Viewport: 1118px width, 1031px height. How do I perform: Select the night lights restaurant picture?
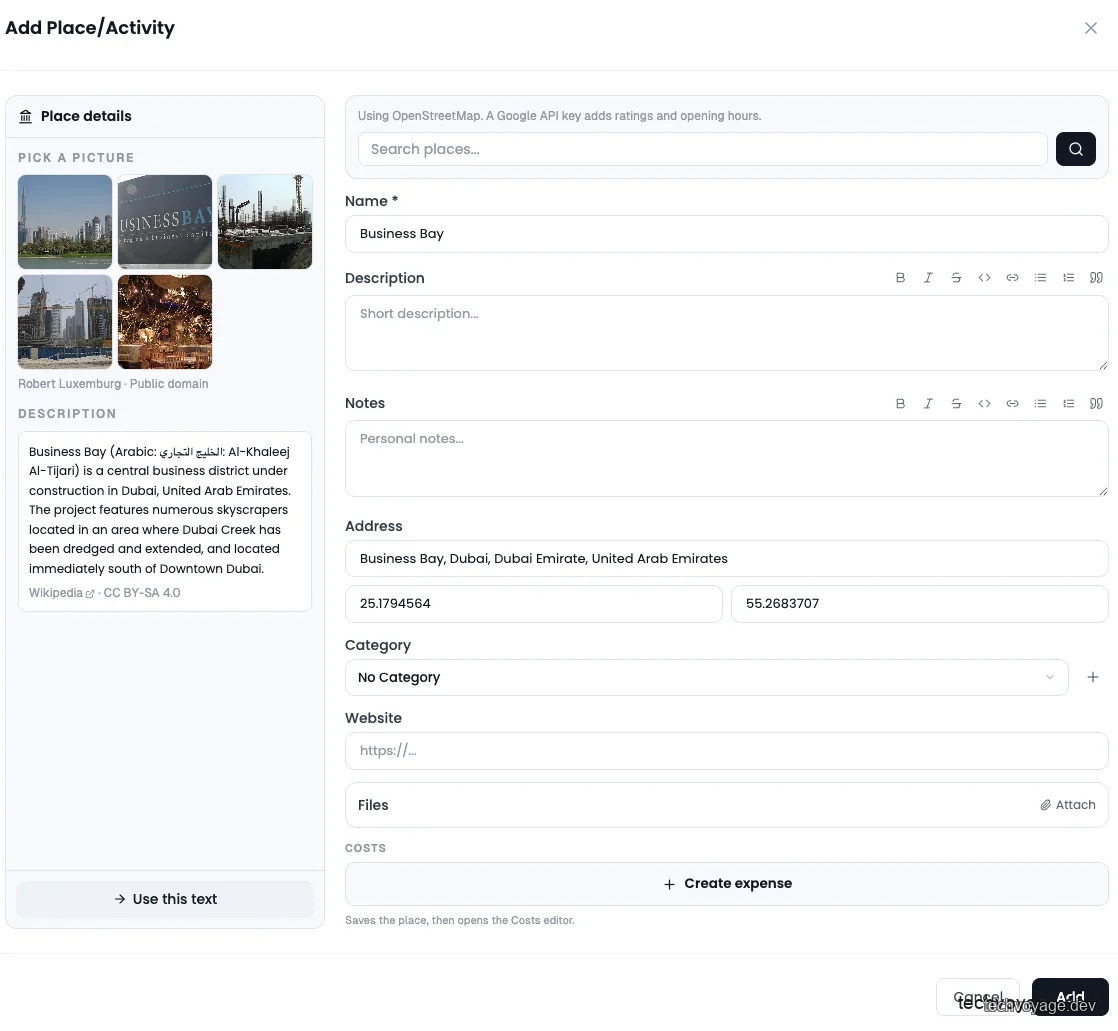[165, 322]
